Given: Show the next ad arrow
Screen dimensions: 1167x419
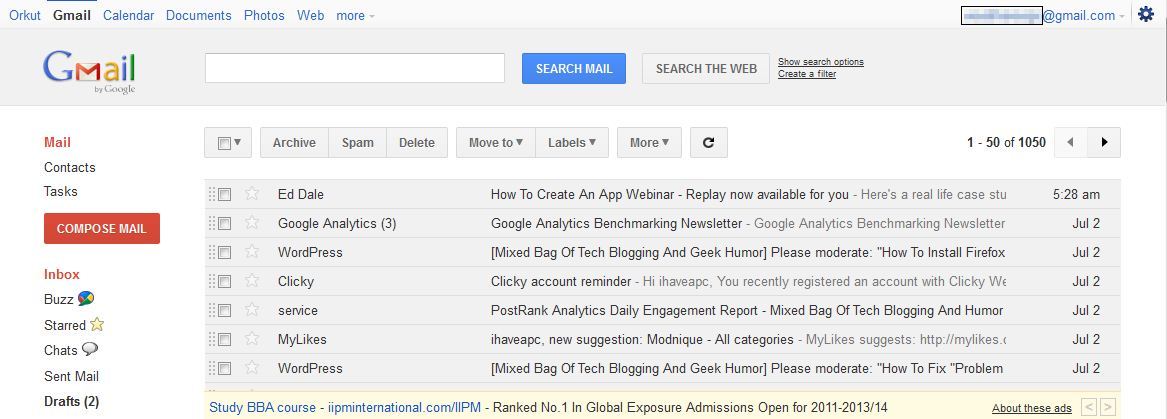Looking at the screenshot, I should (1107, 407).
